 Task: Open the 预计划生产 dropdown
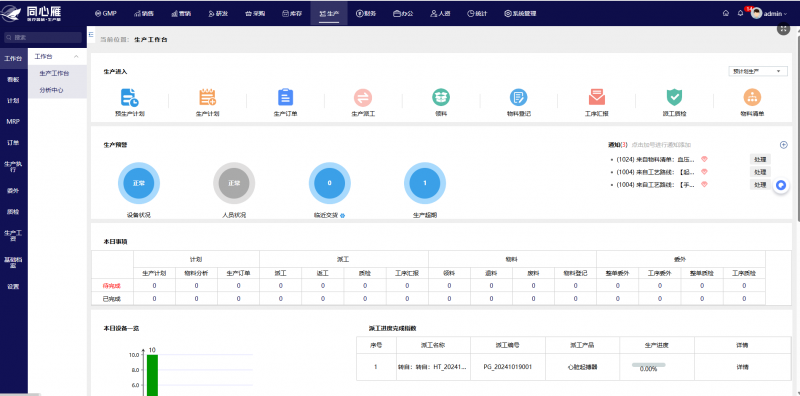point(757,71)
